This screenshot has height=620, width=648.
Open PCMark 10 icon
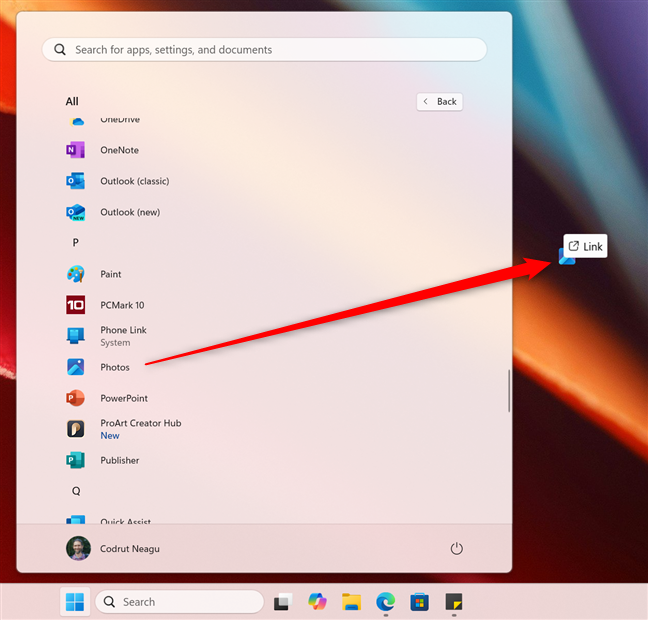76,305
